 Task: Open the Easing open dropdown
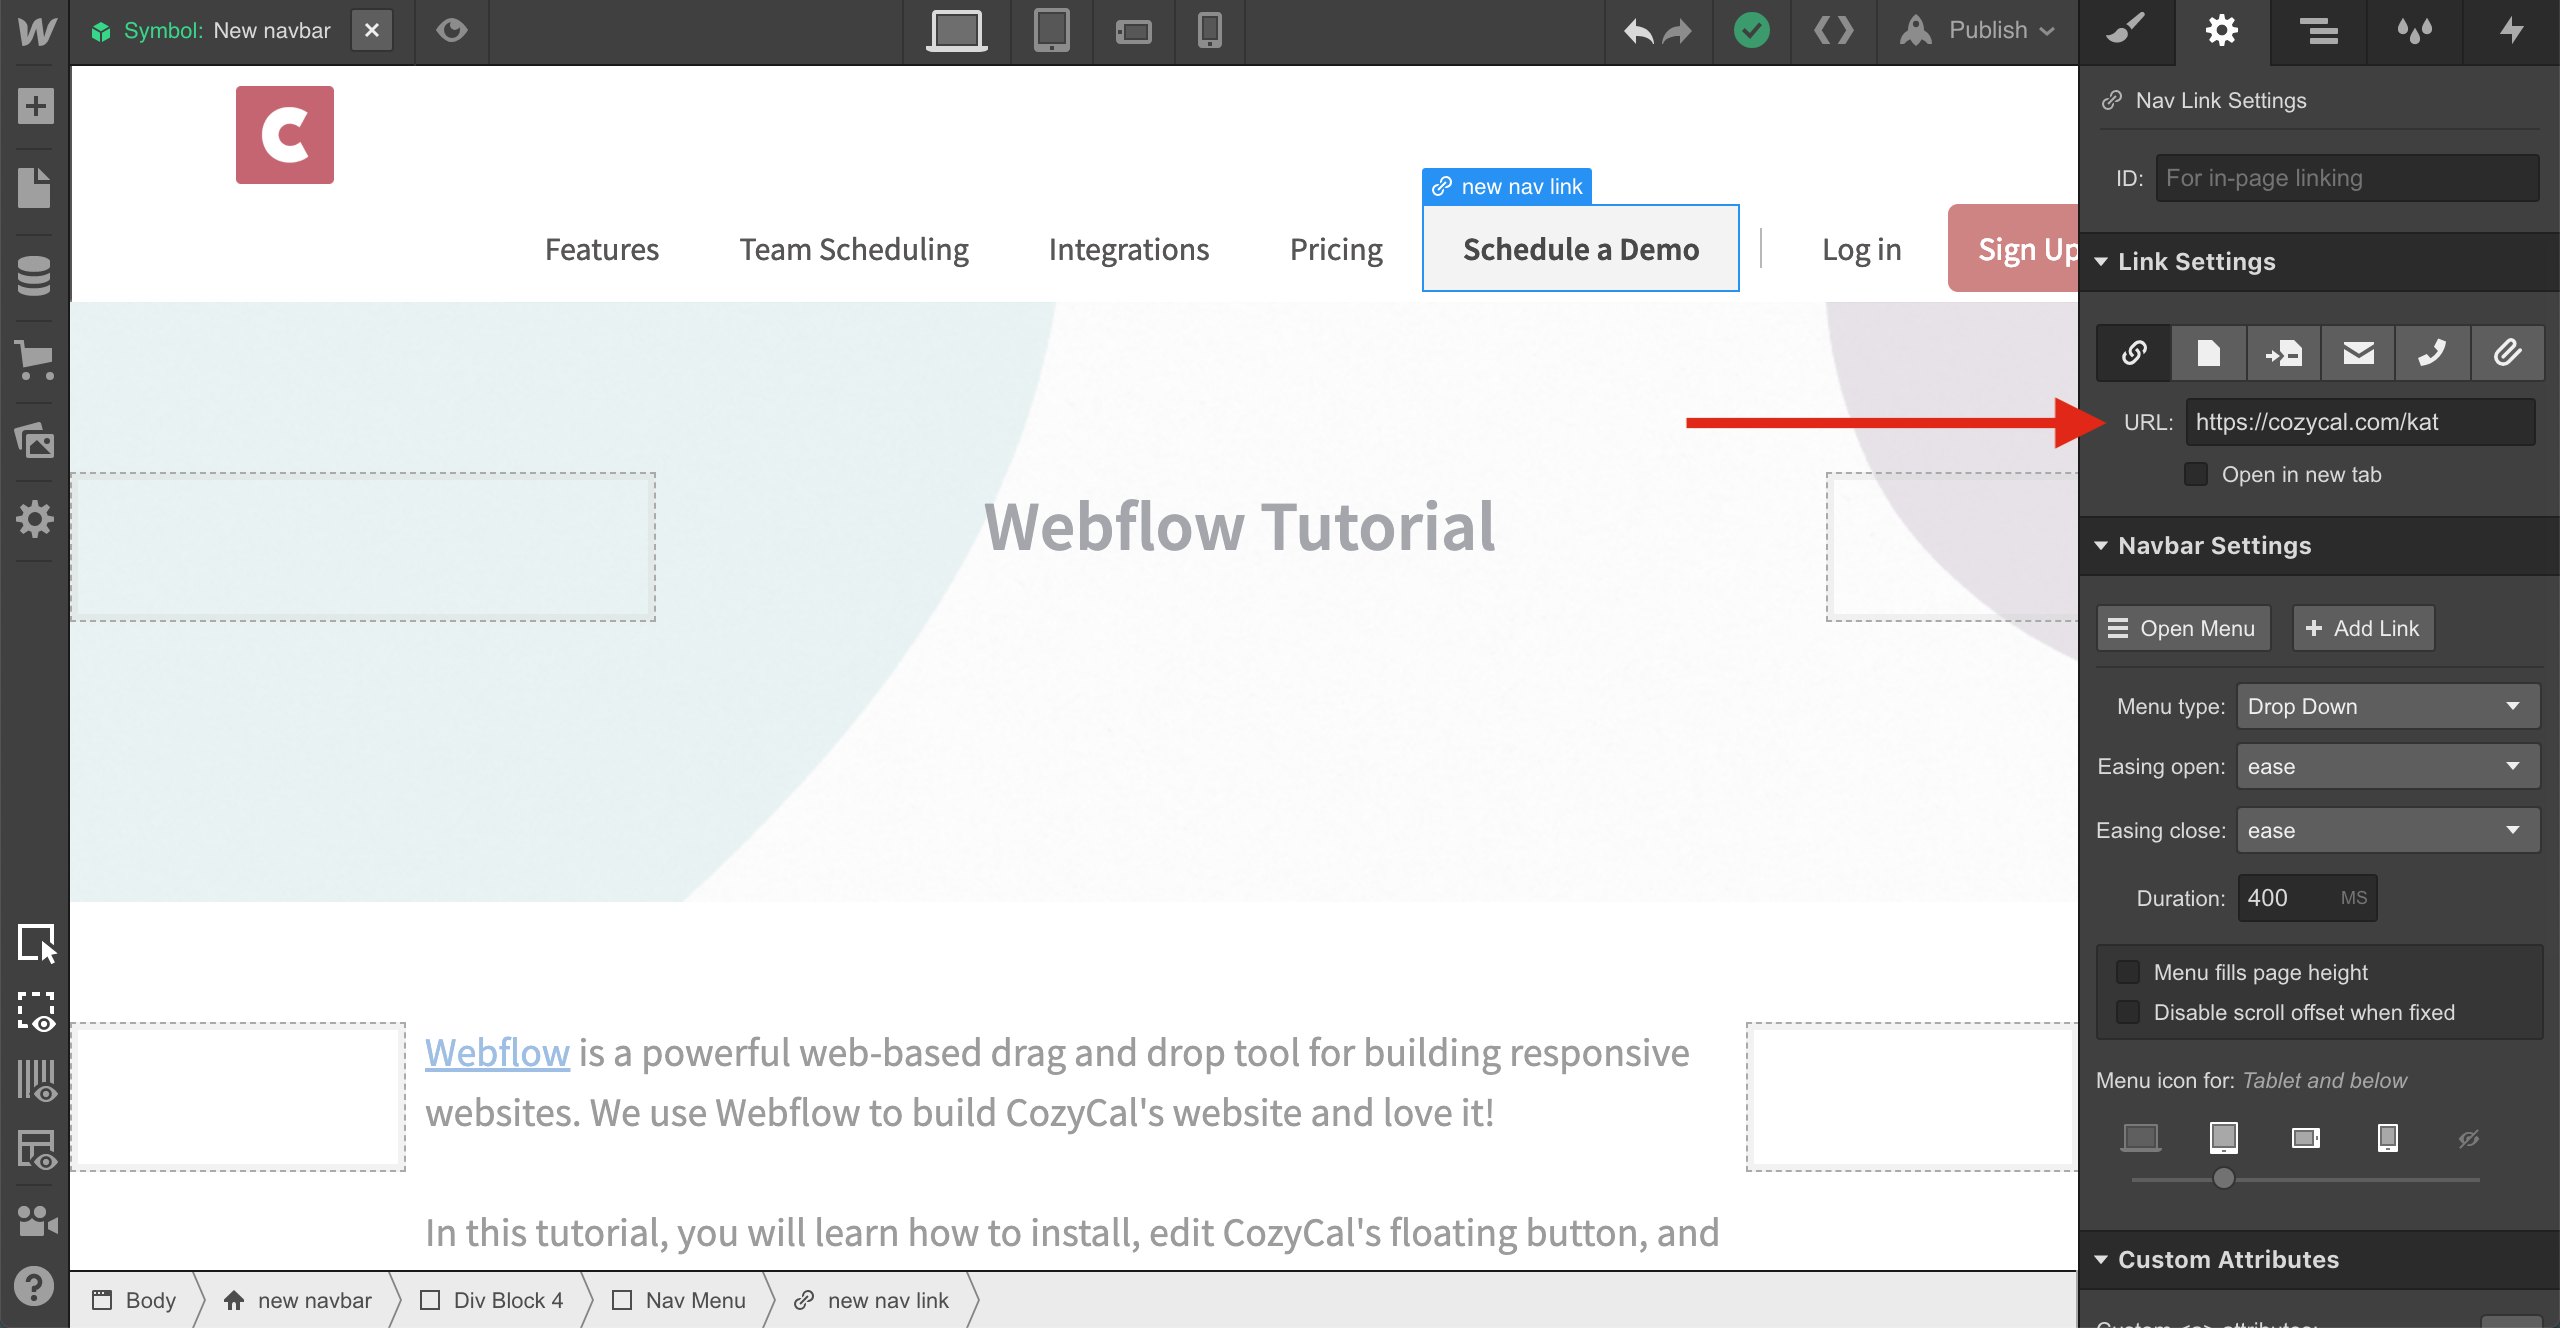pyautogui.click(x=2387, y=766)
